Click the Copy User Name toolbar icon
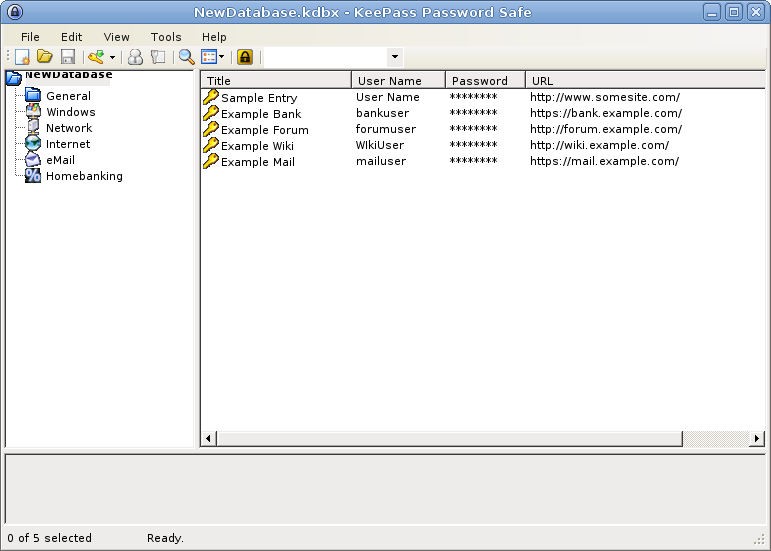The image size is (771, 551). tap(135, 57)
